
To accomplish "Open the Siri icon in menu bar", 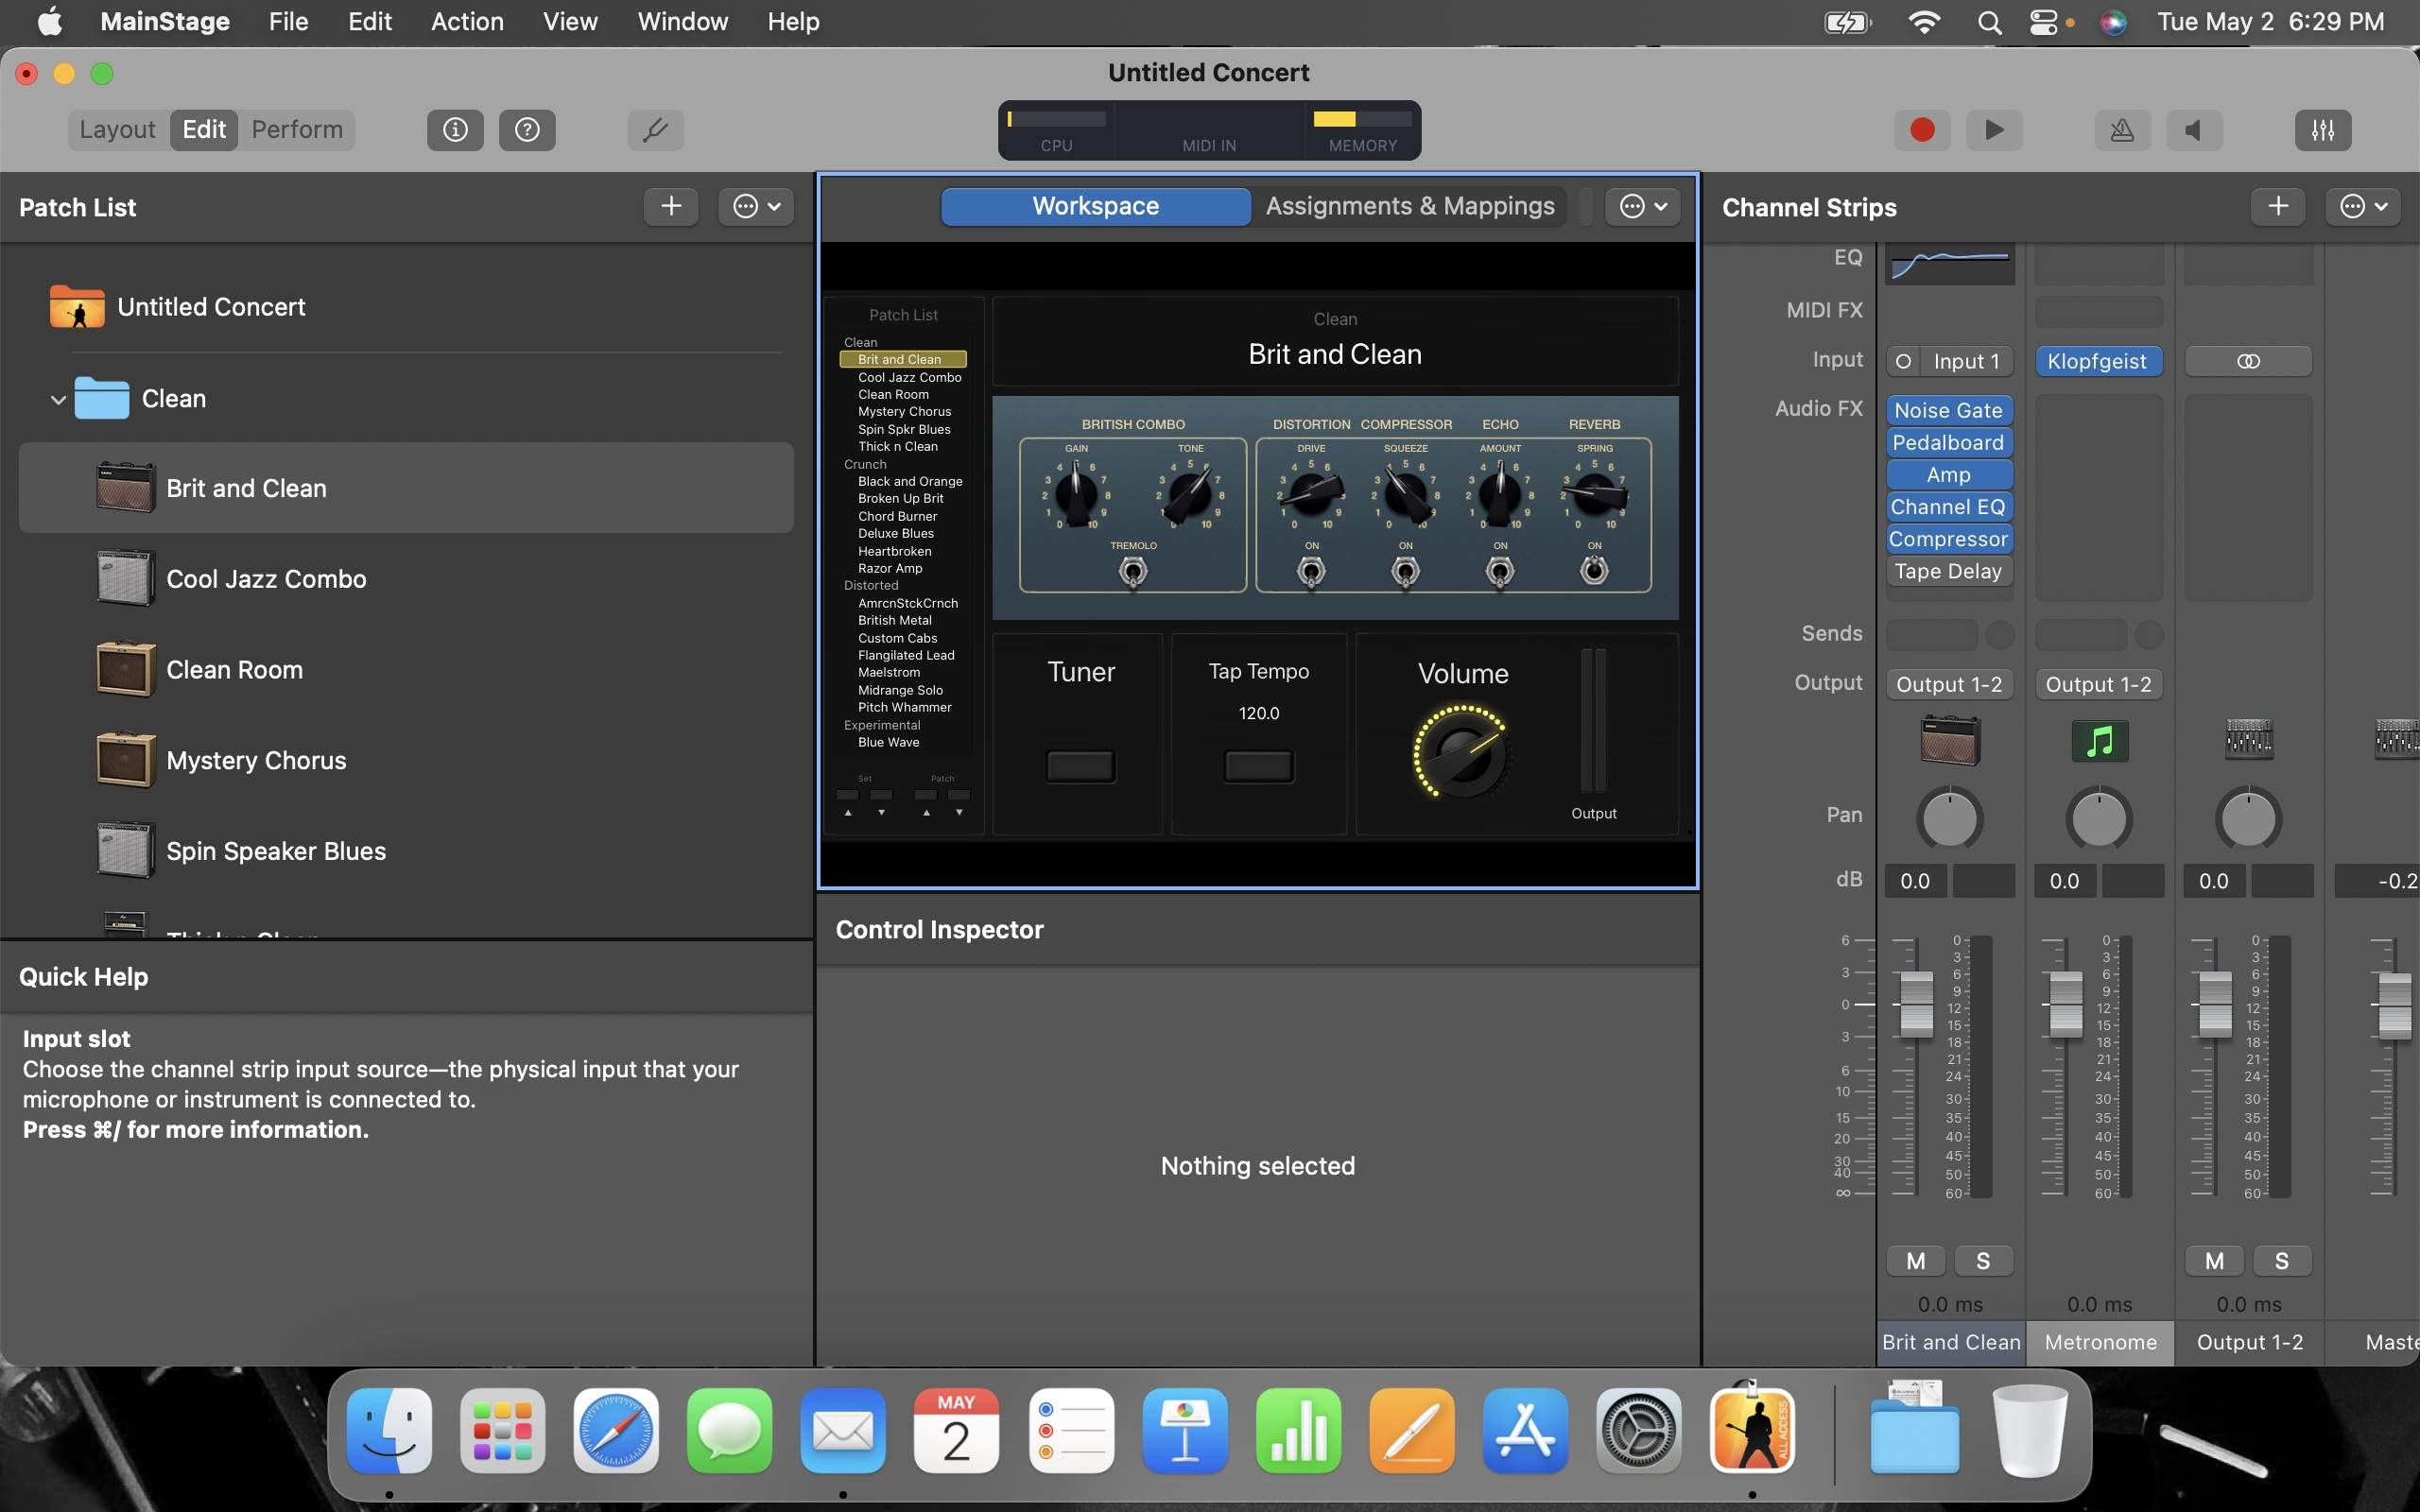I will 2113,22.
